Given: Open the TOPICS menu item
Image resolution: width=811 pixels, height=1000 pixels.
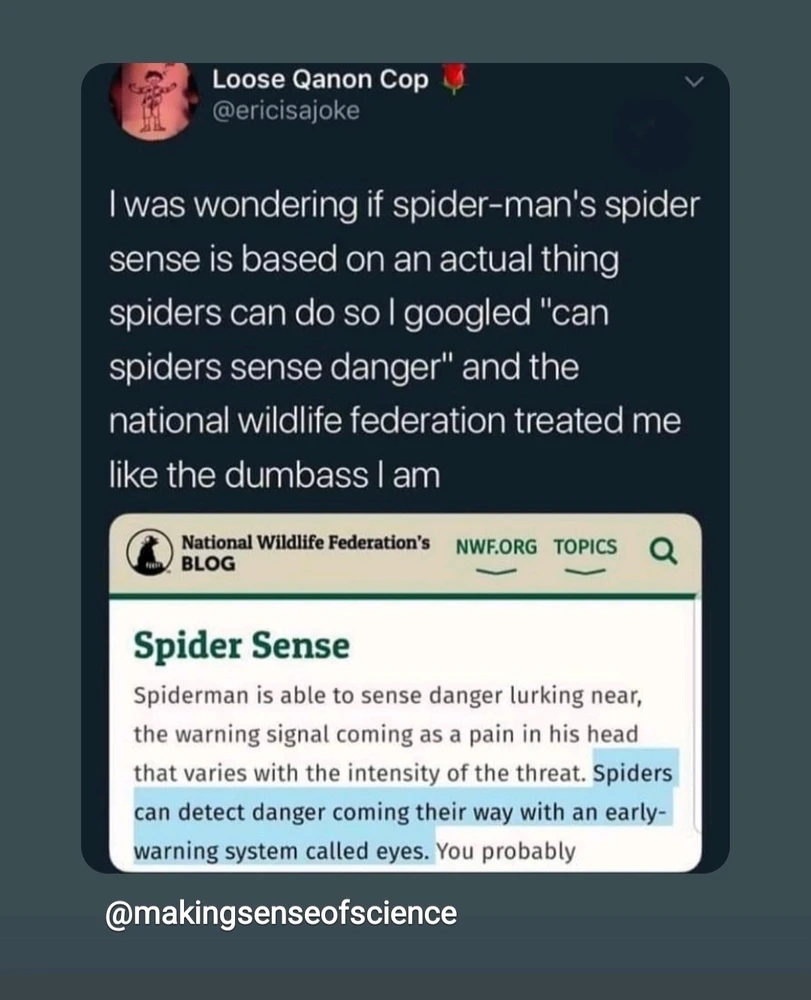Looking at the screenshot, I should pyautogui.click(x=585, y=547).
